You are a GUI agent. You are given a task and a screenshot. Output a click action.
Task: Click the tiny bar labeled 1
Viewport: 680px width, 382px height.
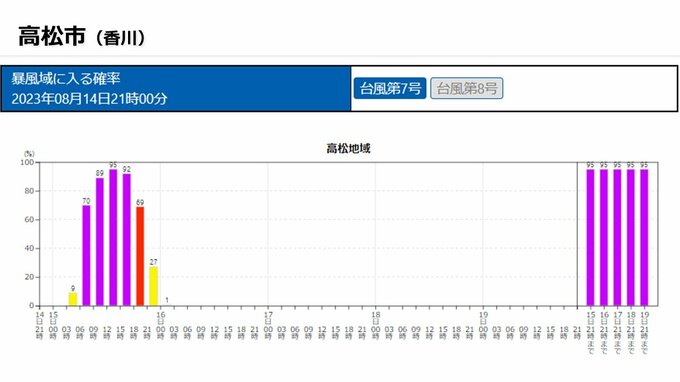pyautogui.click(x=167, y=305)
